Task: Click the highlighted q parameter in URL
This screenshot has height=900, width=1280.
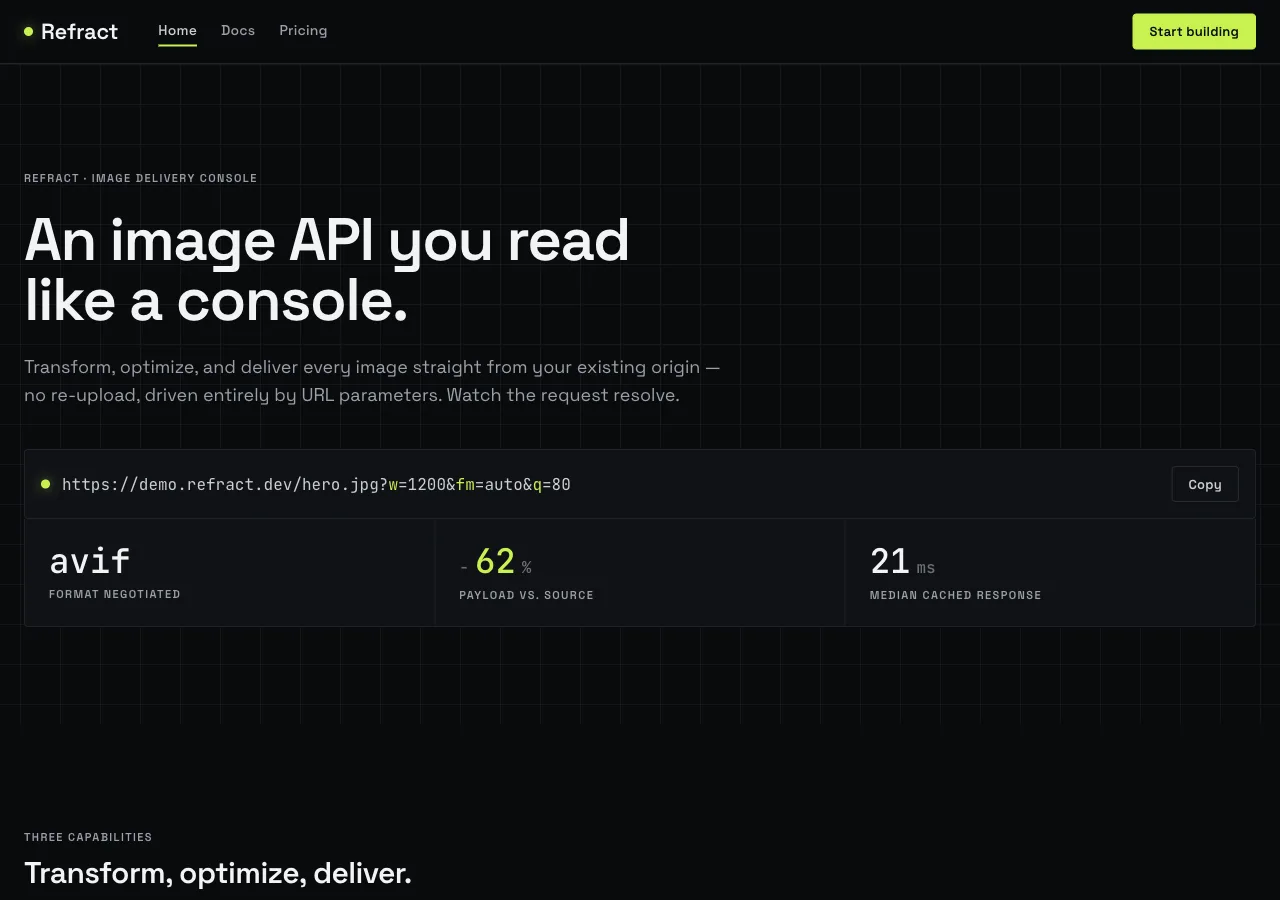Action: 537,485
